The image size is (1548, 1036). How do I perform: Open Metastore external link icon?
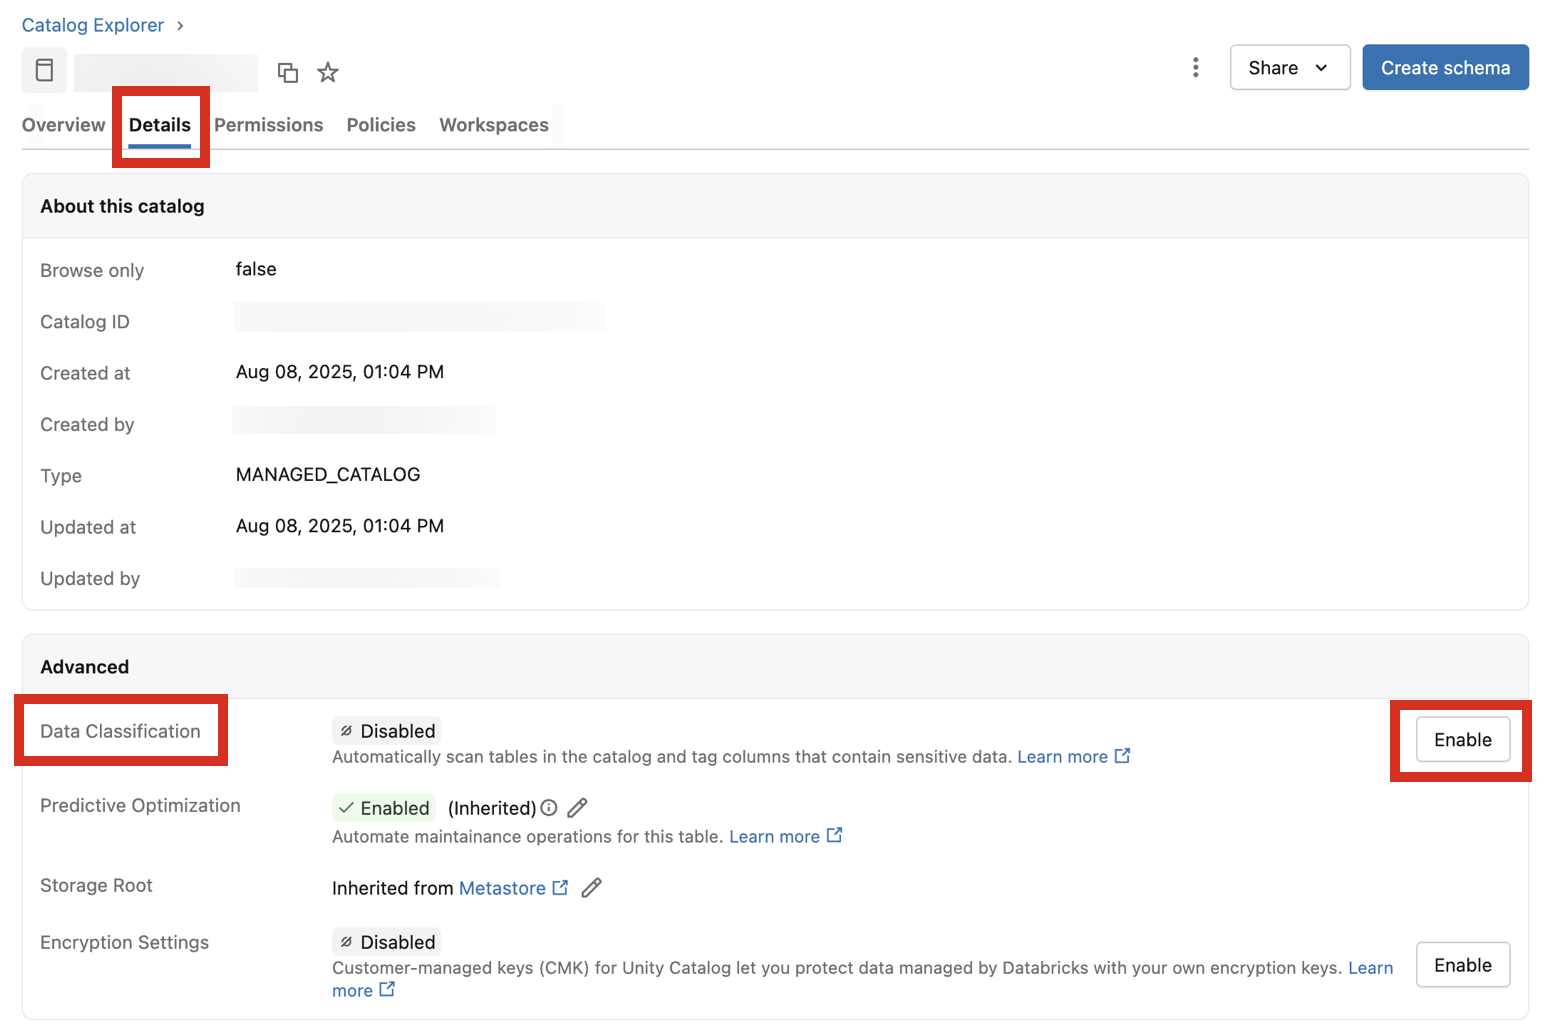coord(560,888)
